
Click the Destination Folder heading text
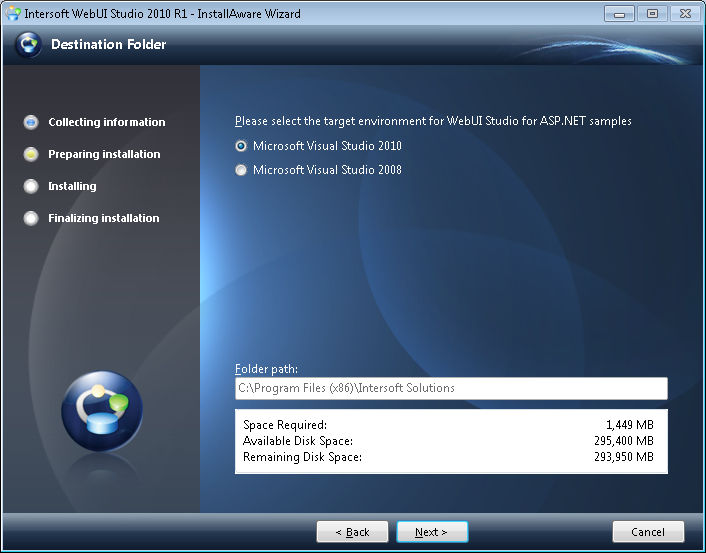(108, 45)
